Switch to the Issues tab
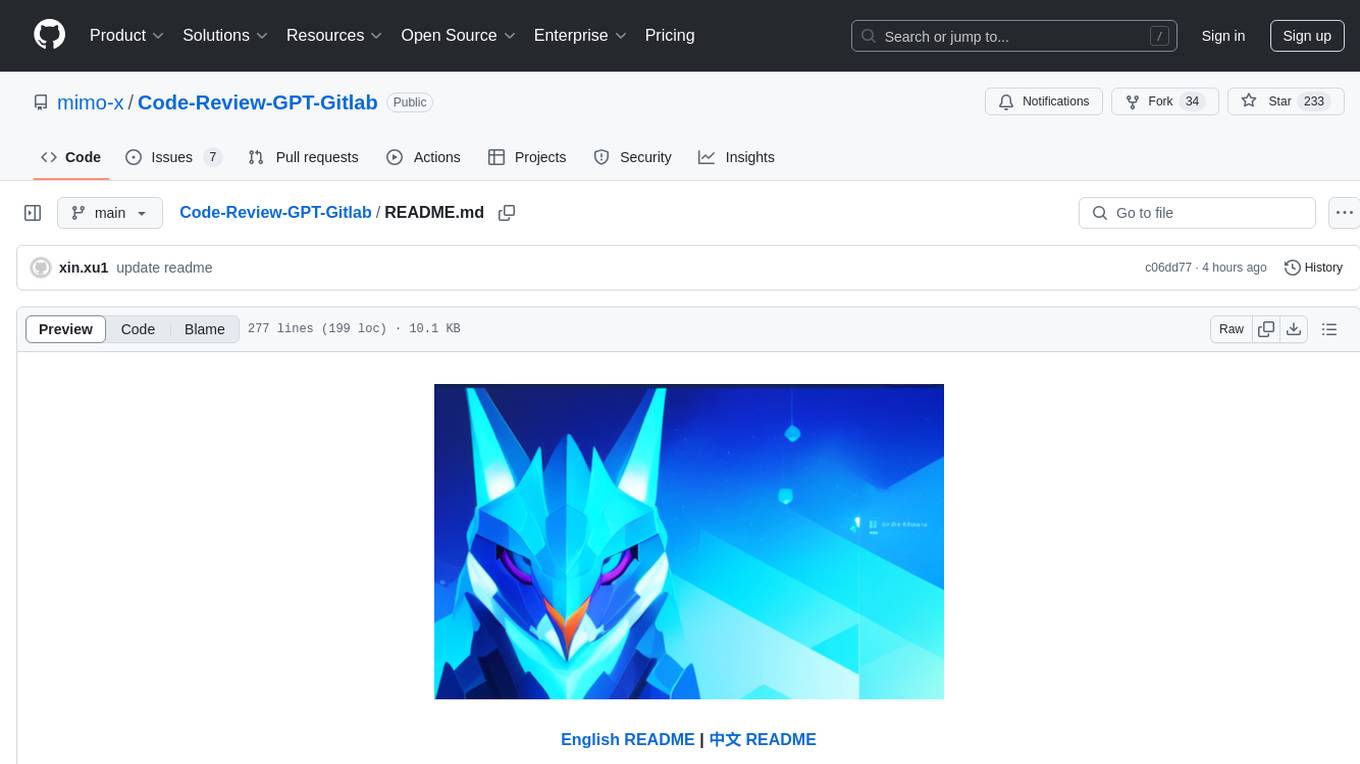 point(171,157)
